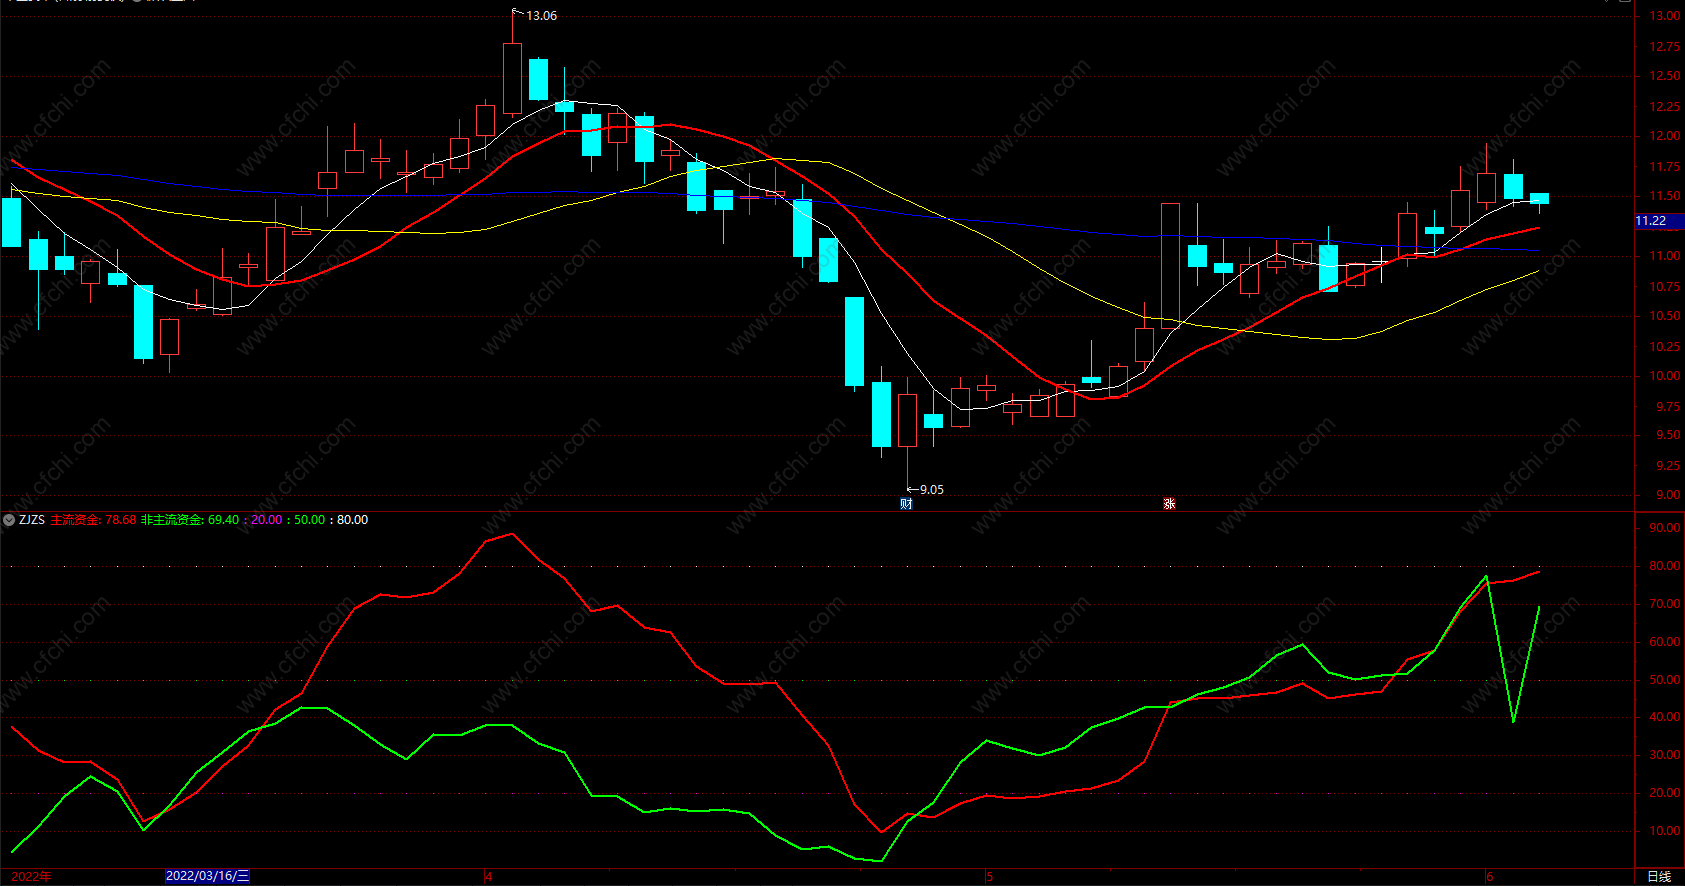Click the 9.05 low price annotation
This screenshot has width=1685, height=886.
click(x=931, y=490)
